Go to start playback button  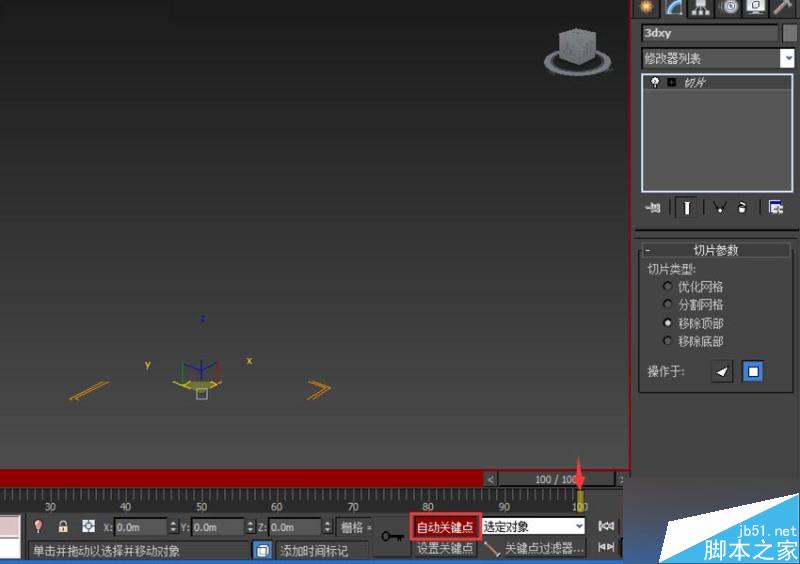pos(606,526)
